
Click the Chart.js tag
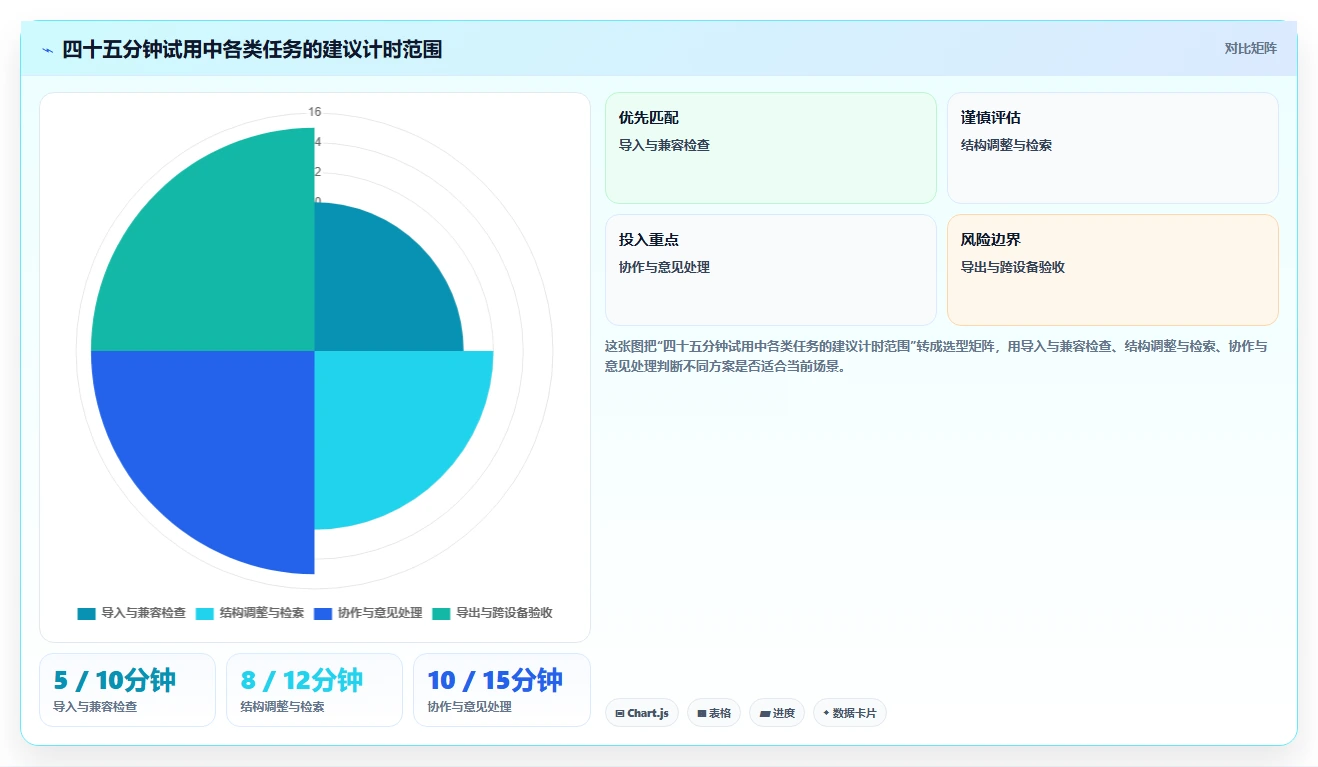pyautogui.click(x=642, y=713)
